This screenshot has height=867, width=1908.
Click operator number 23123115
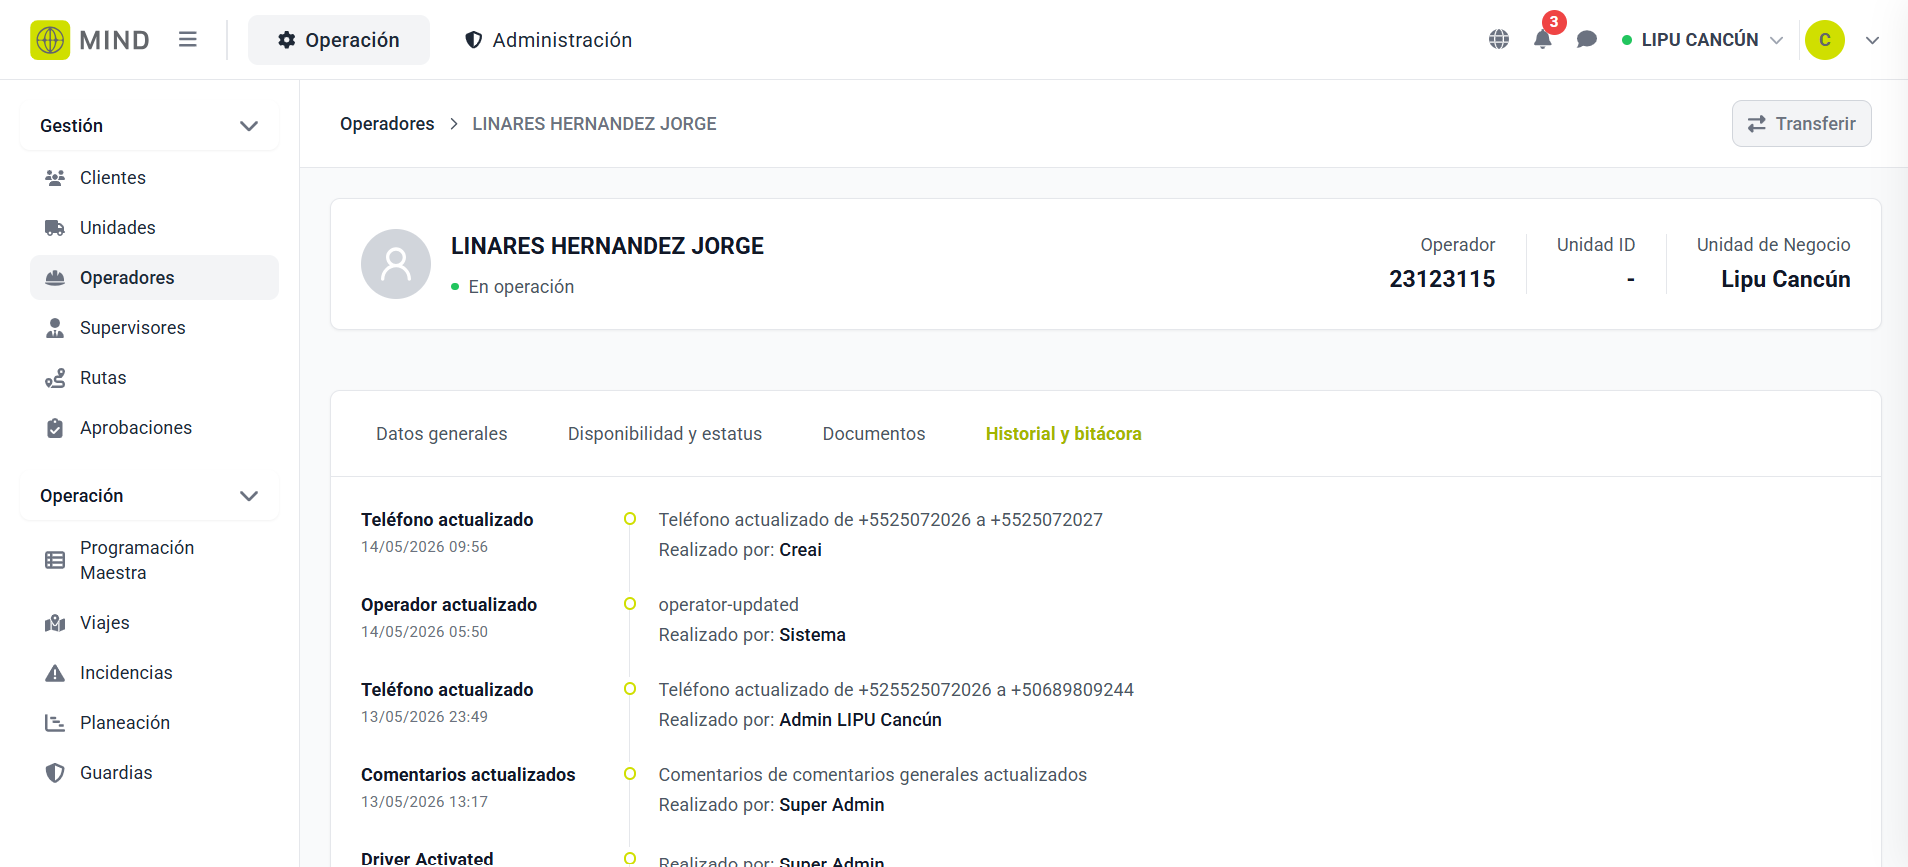(1442, 279)
